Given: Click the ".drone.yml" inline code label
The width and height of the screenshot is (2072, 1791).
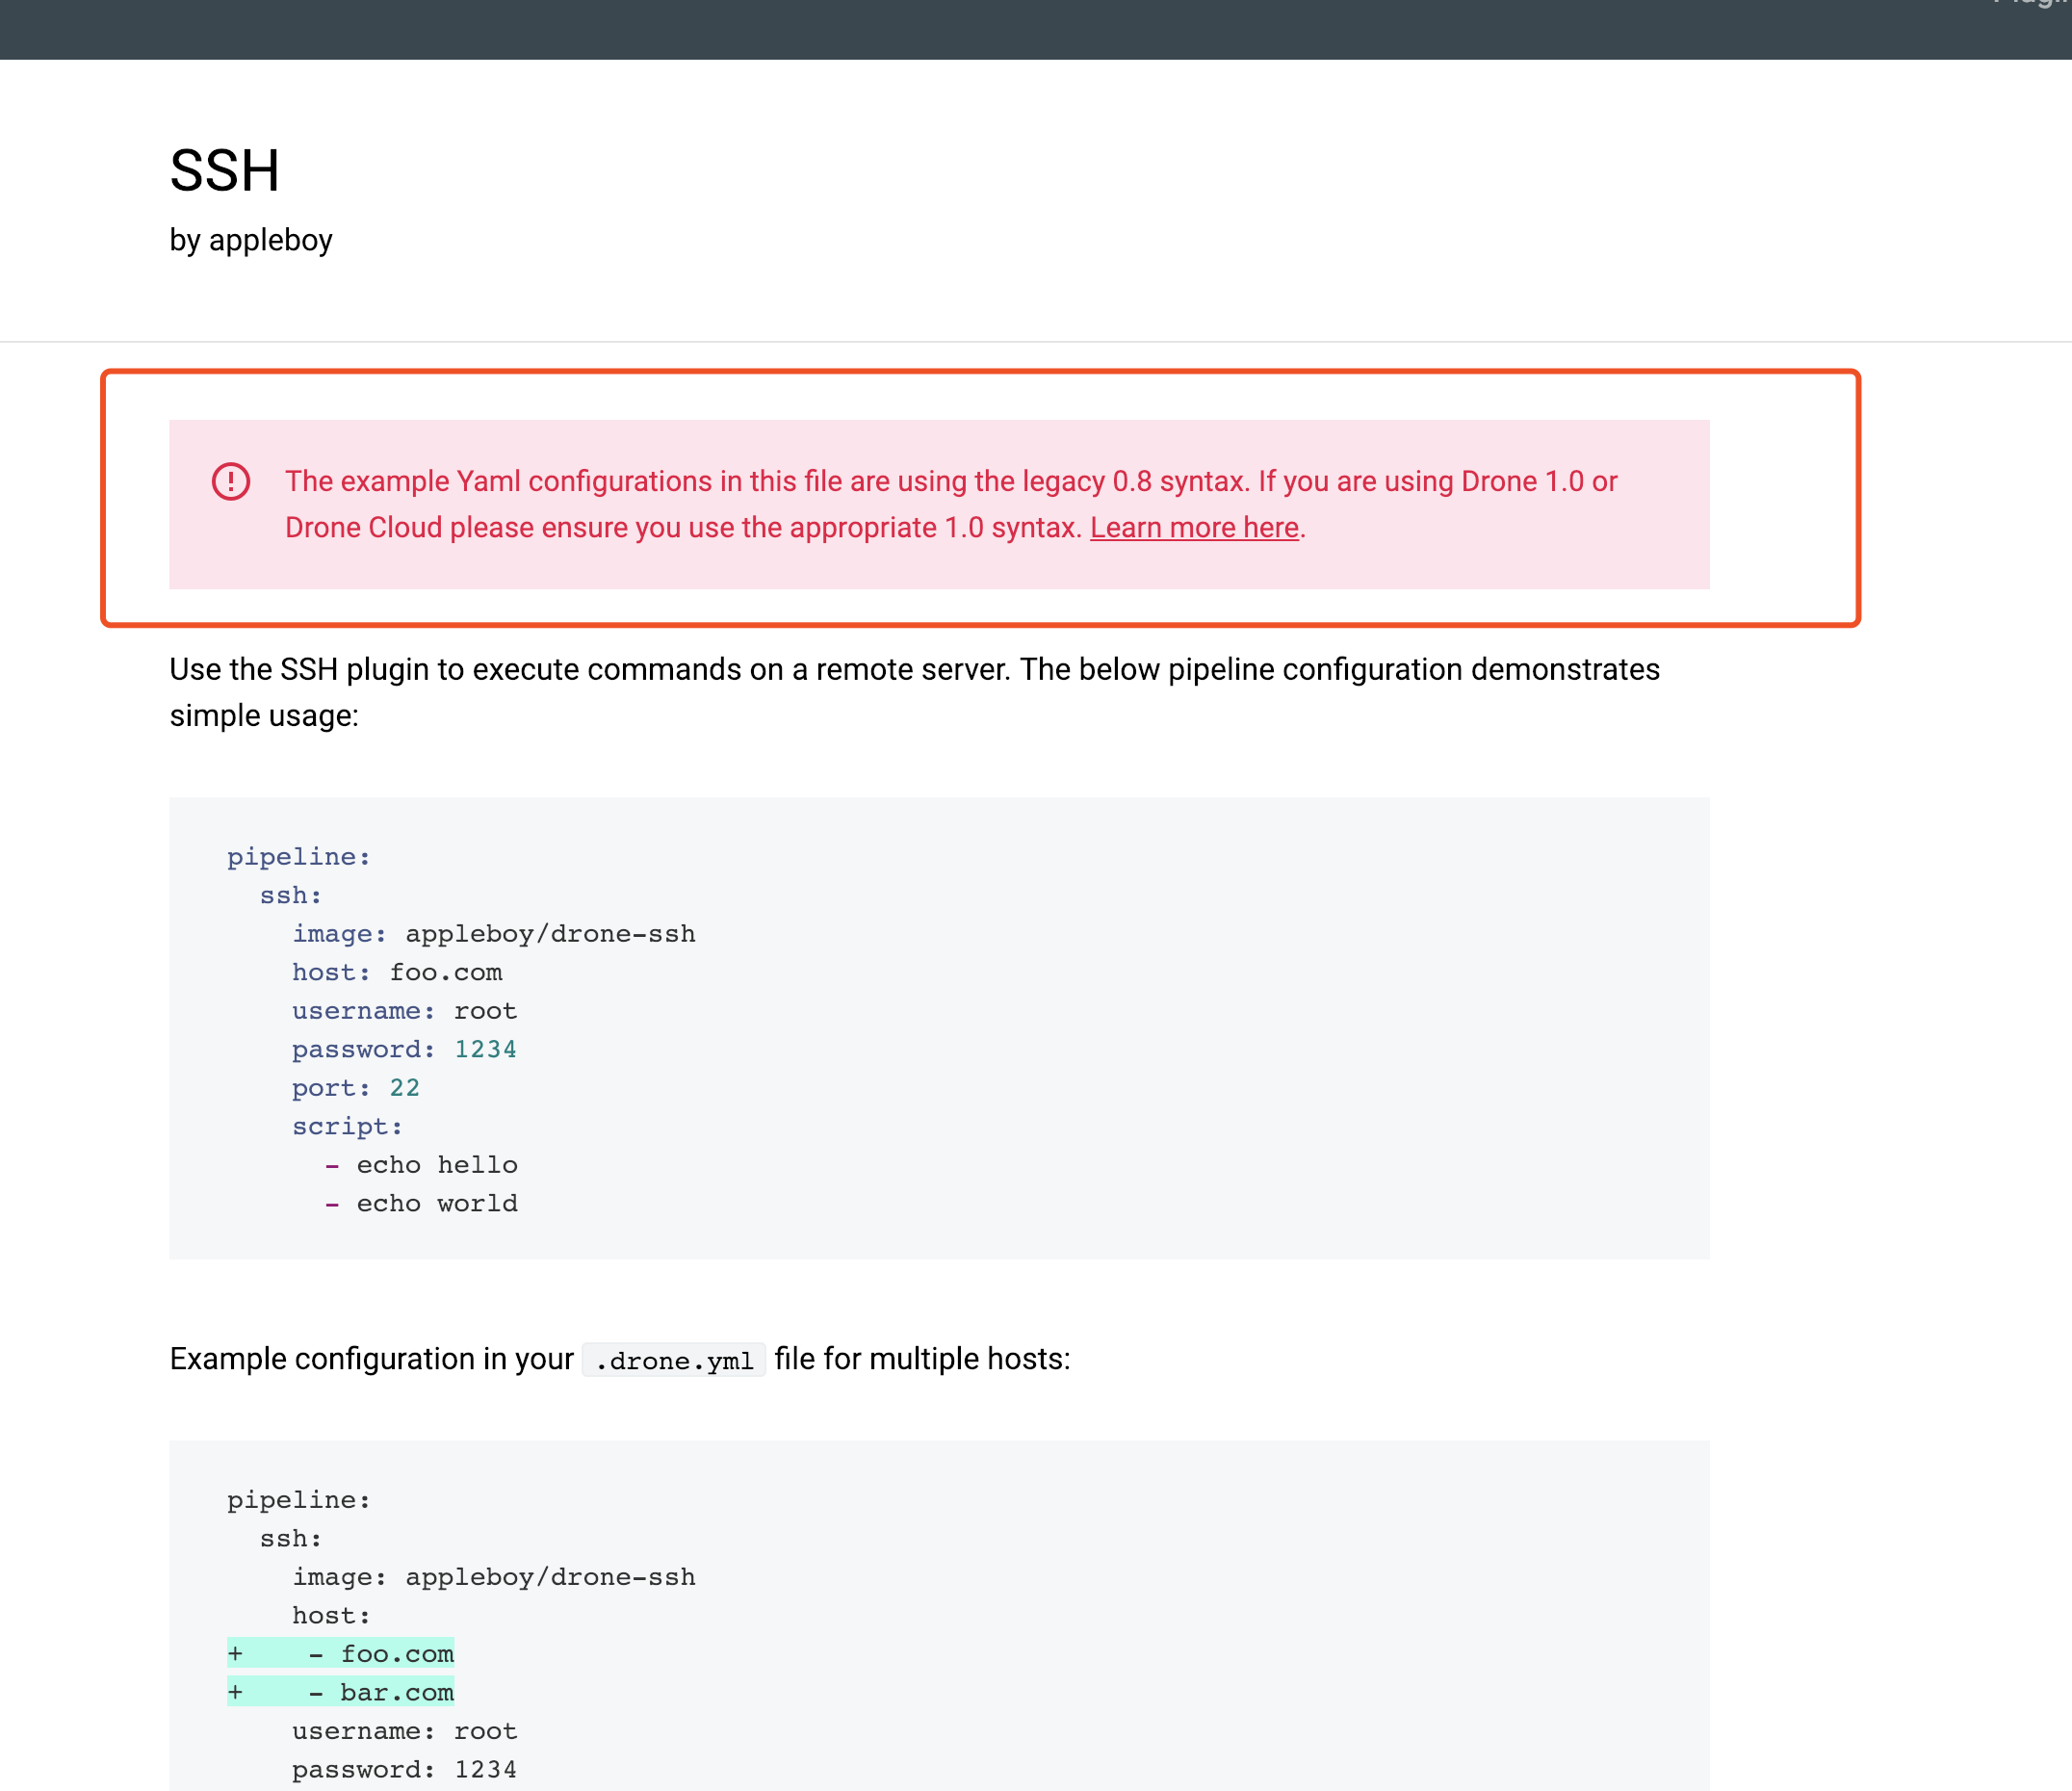Looking at the screenshot, I should pos(674,1361).
